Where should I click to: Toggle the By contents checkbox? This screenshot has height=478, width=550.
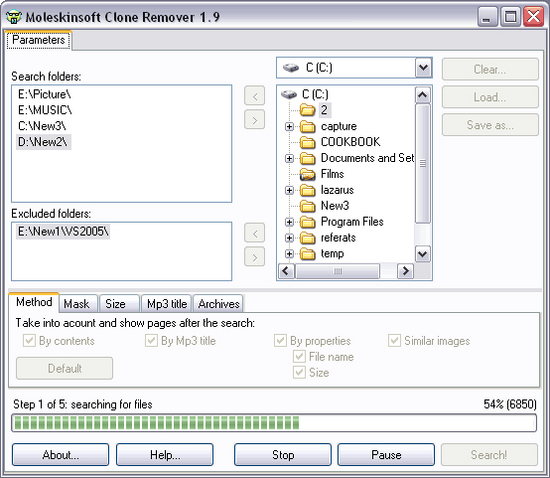29,341
